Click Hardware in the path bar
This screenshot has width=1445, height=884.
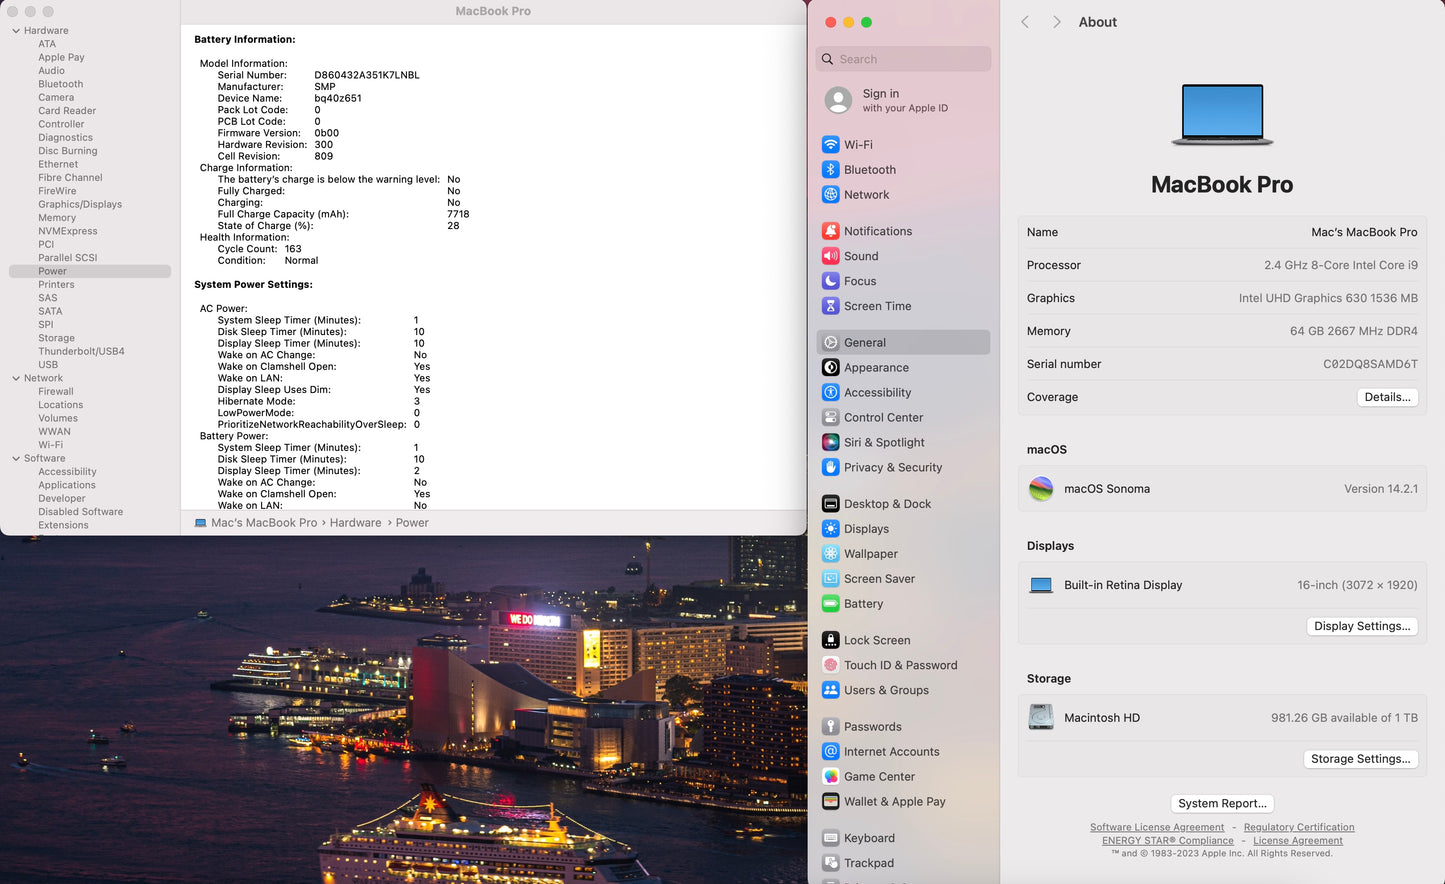(356, 523)
